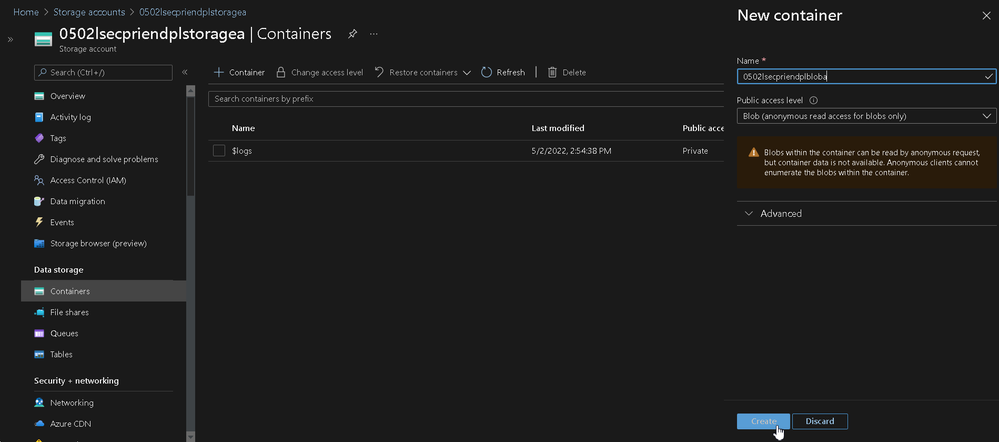Sort by Last modified column header
This screenshot has width=999, height=442.
(557, 128)
